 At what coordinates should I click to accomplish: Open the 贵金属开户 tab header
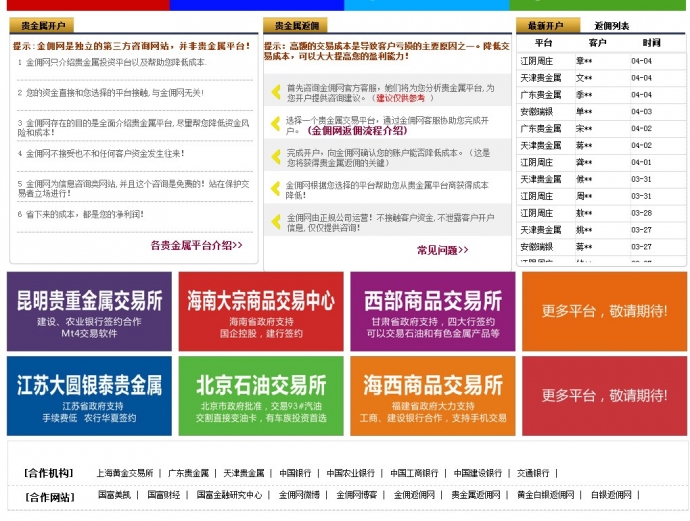(x=42, y=26)
